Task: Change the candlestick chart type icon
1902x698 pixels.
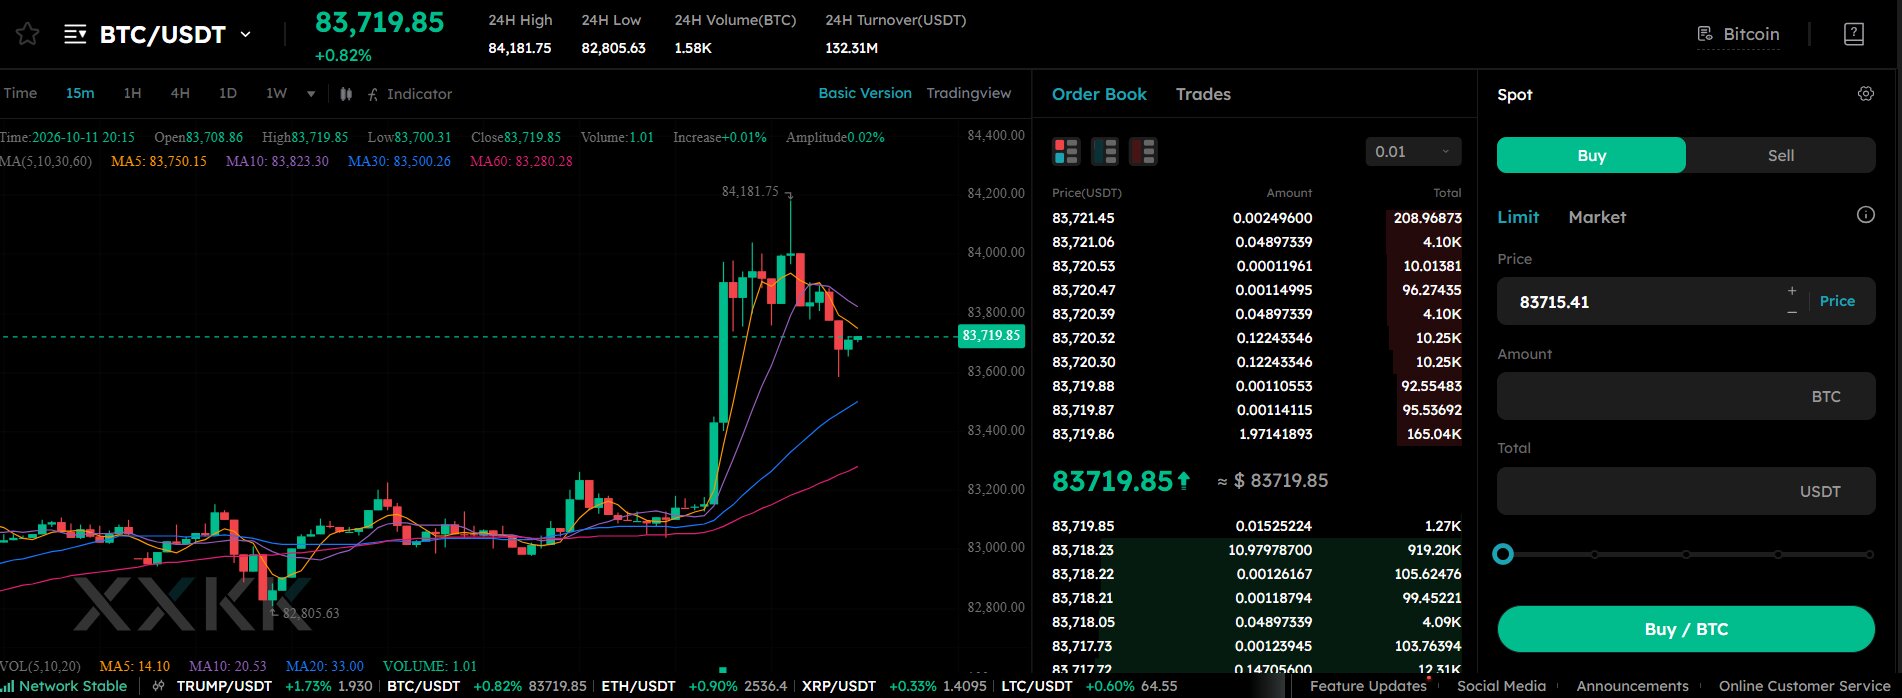Action: 346,94
